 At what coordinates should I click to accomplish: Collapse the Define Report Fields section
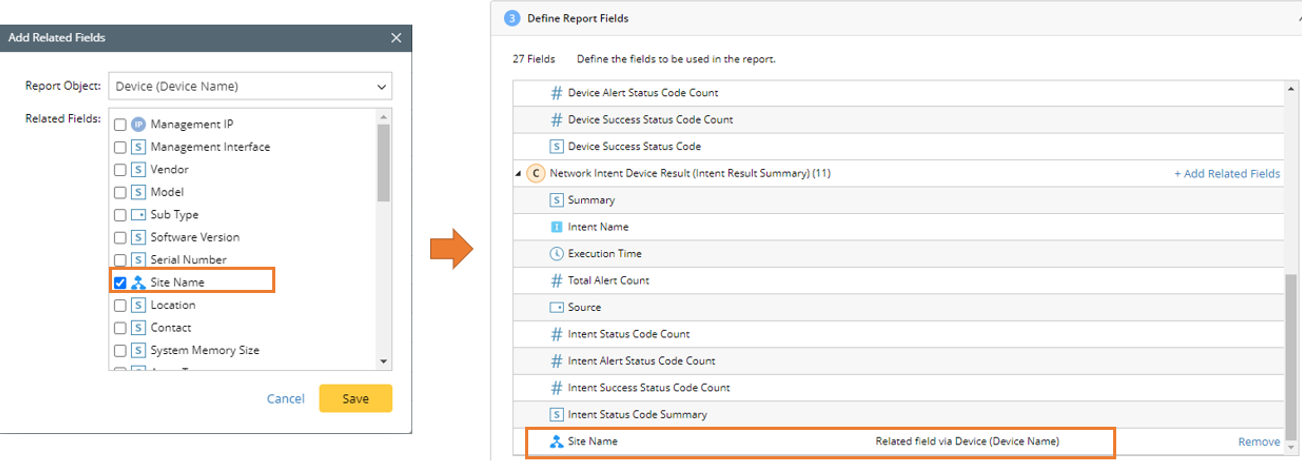tap(1297, 19)
